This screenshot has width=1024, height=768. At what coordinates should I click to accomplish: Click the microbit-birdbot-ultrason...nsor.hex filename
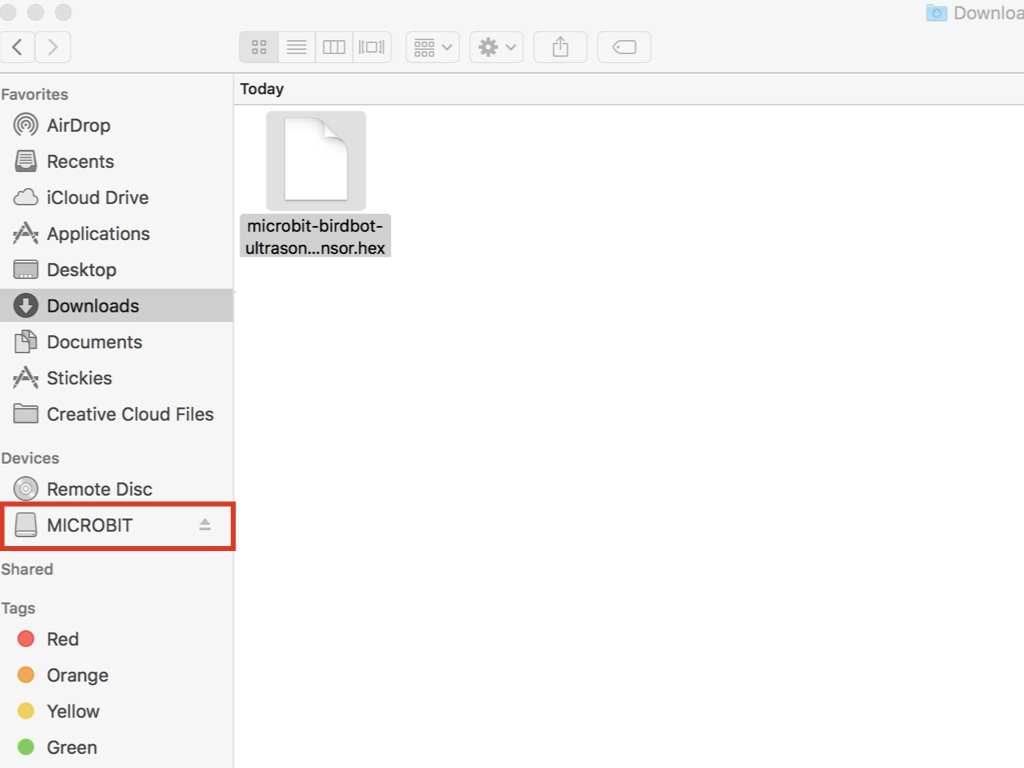pyautogui.click(x=315, y=236)
